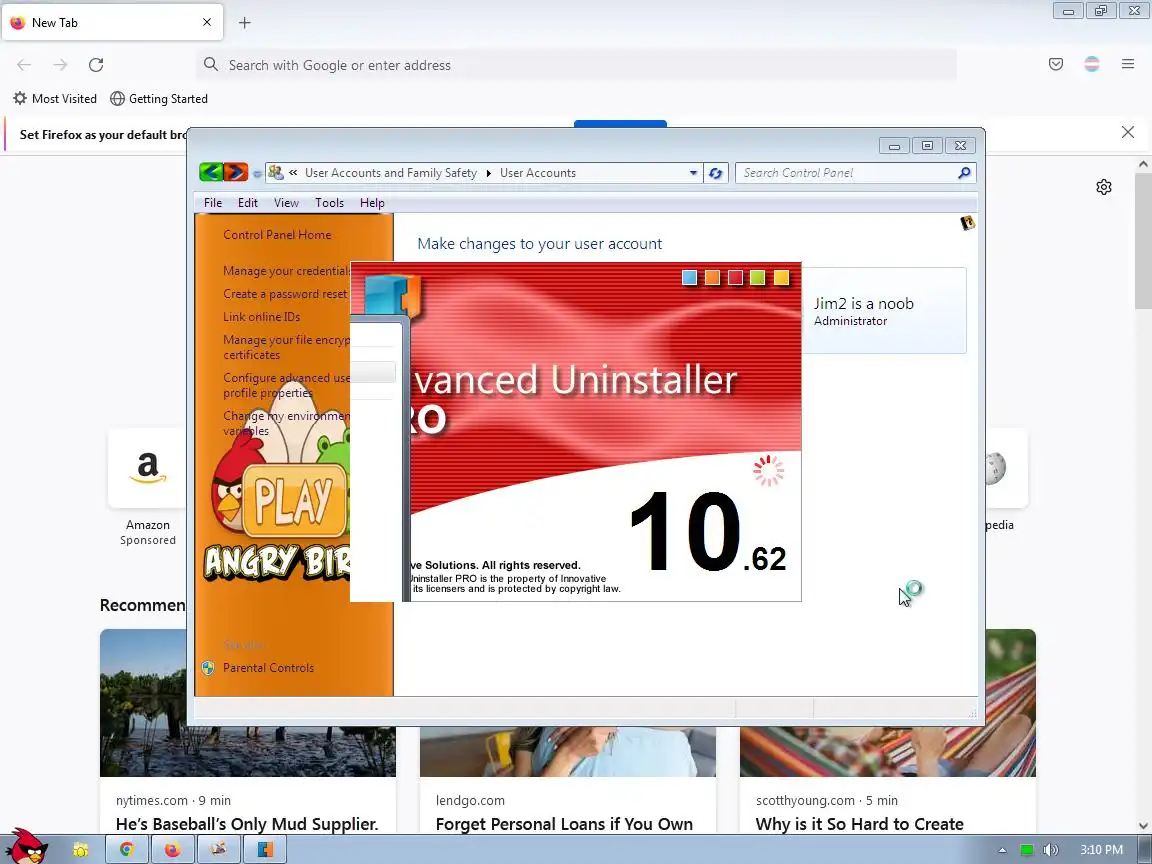Close the New Tab tab
The height and width of the screenshot is (864, 1152).
pos(207,22)
